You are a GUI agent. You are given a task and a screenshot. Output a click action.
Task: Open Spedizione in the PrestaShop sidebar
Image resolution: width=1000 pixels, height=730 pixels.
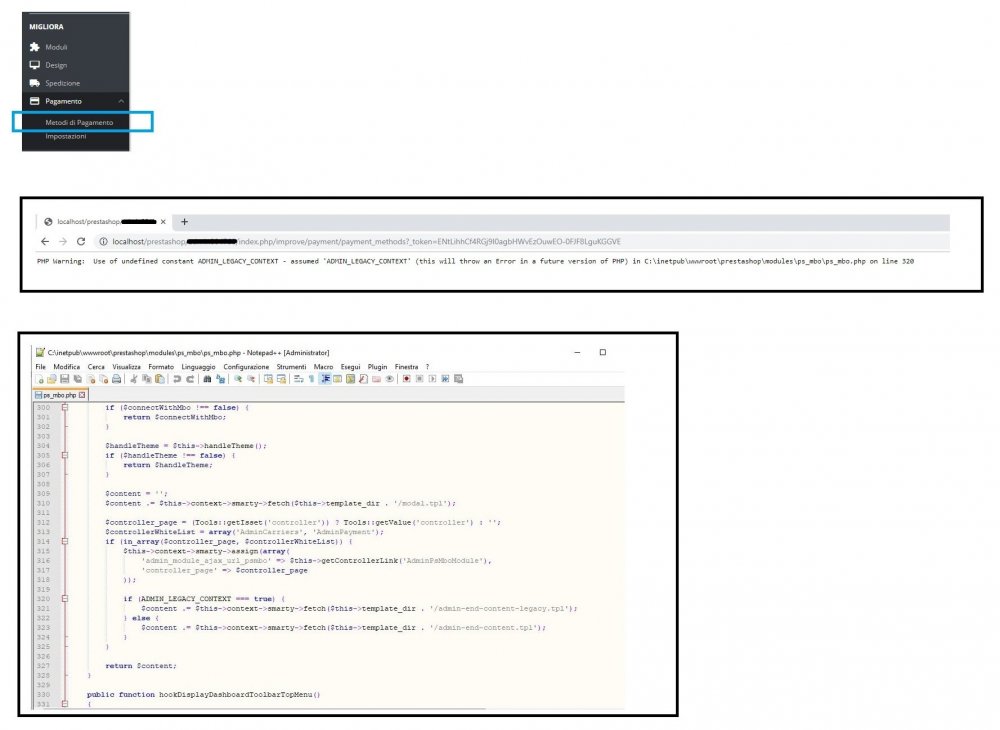(x=62, y=83)
